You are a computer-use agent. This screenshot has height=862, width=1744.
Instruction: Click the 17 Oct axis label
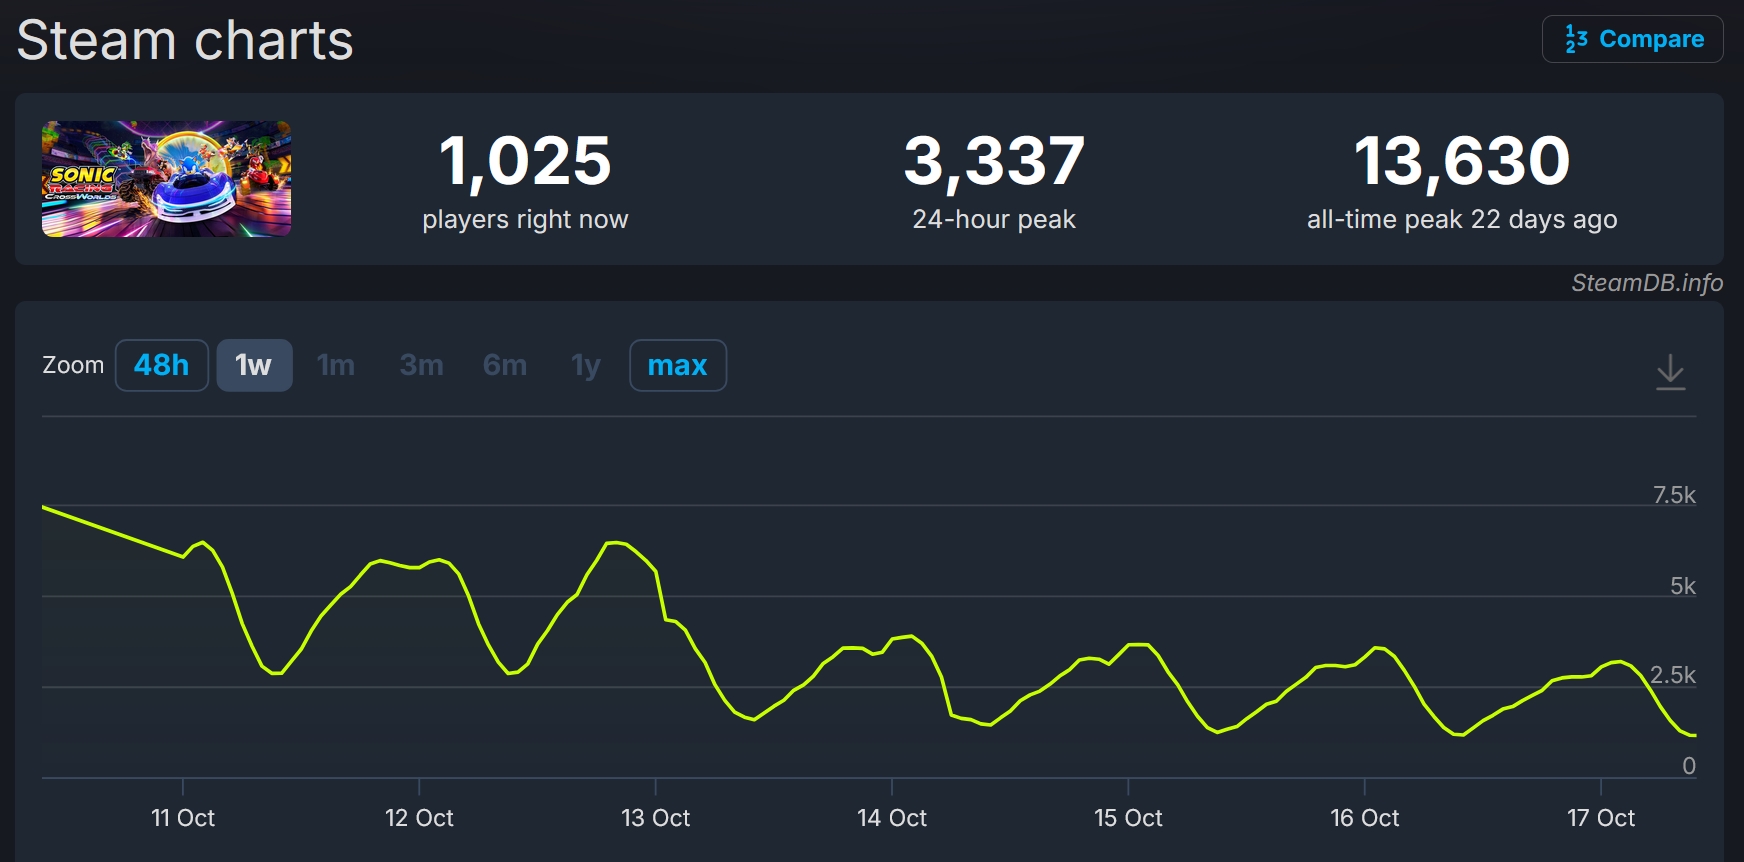point(1601,818)
